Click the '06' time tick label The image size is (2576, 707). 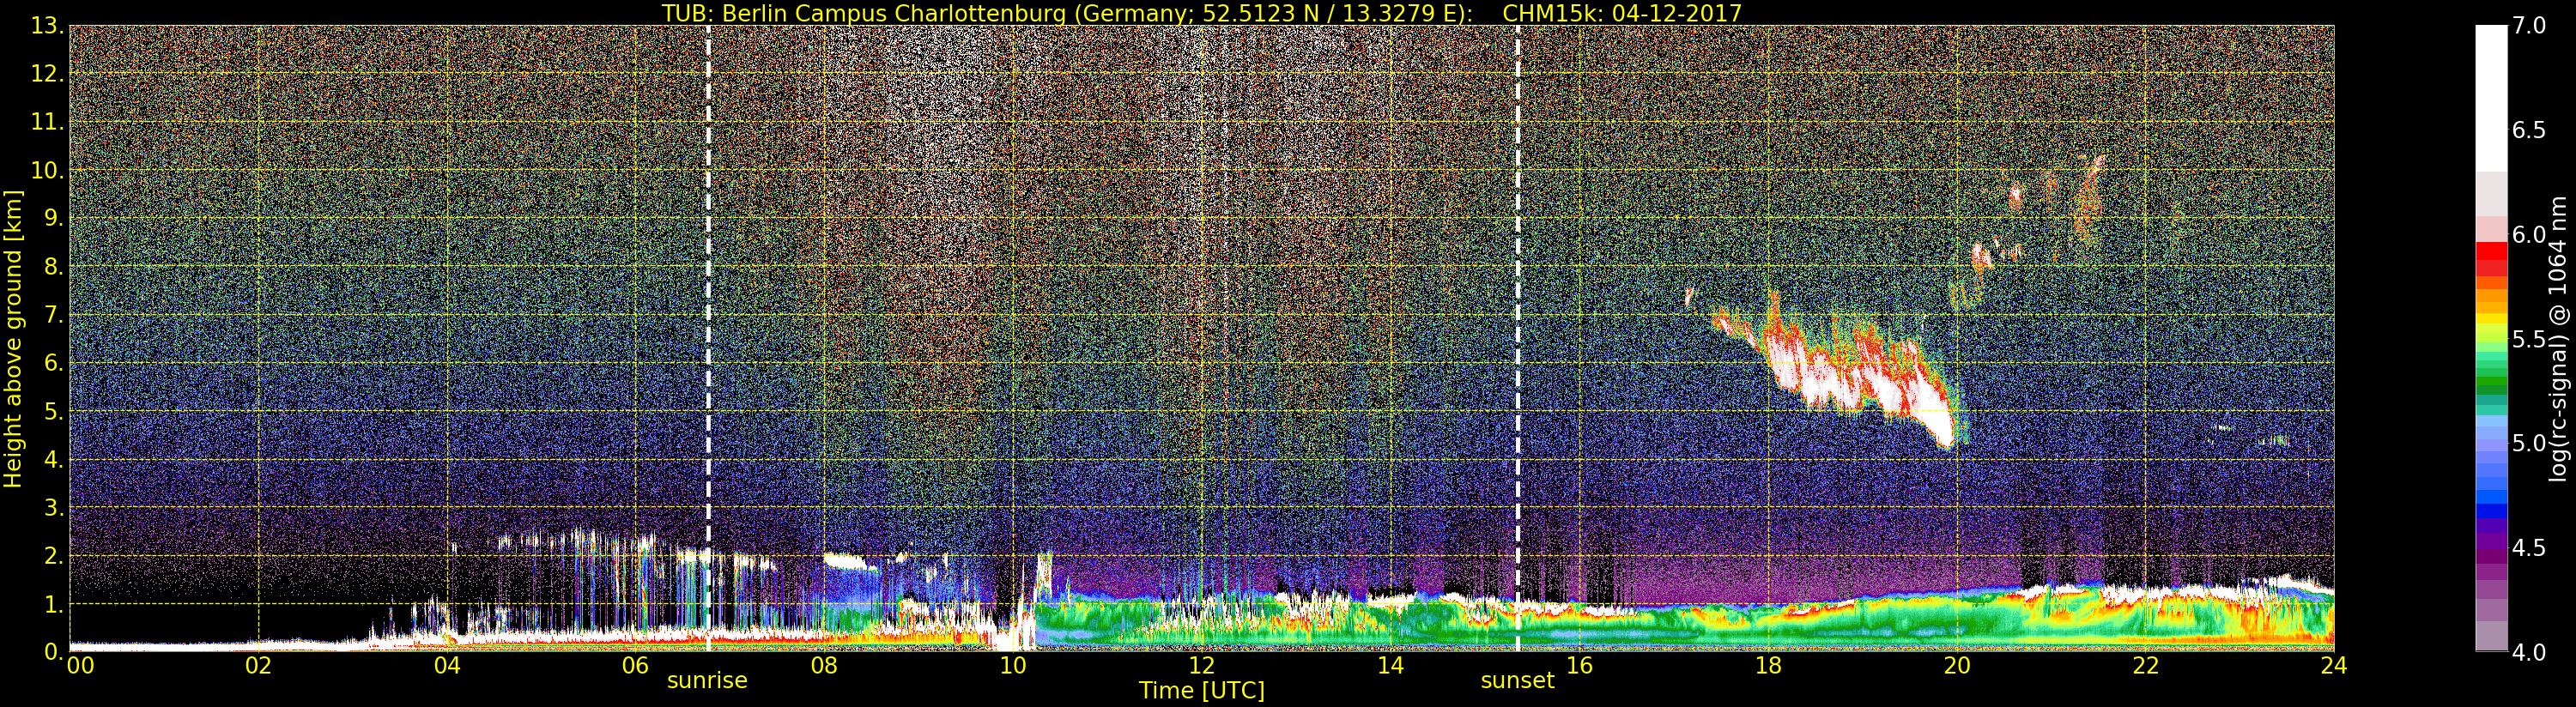coord(635,665)
